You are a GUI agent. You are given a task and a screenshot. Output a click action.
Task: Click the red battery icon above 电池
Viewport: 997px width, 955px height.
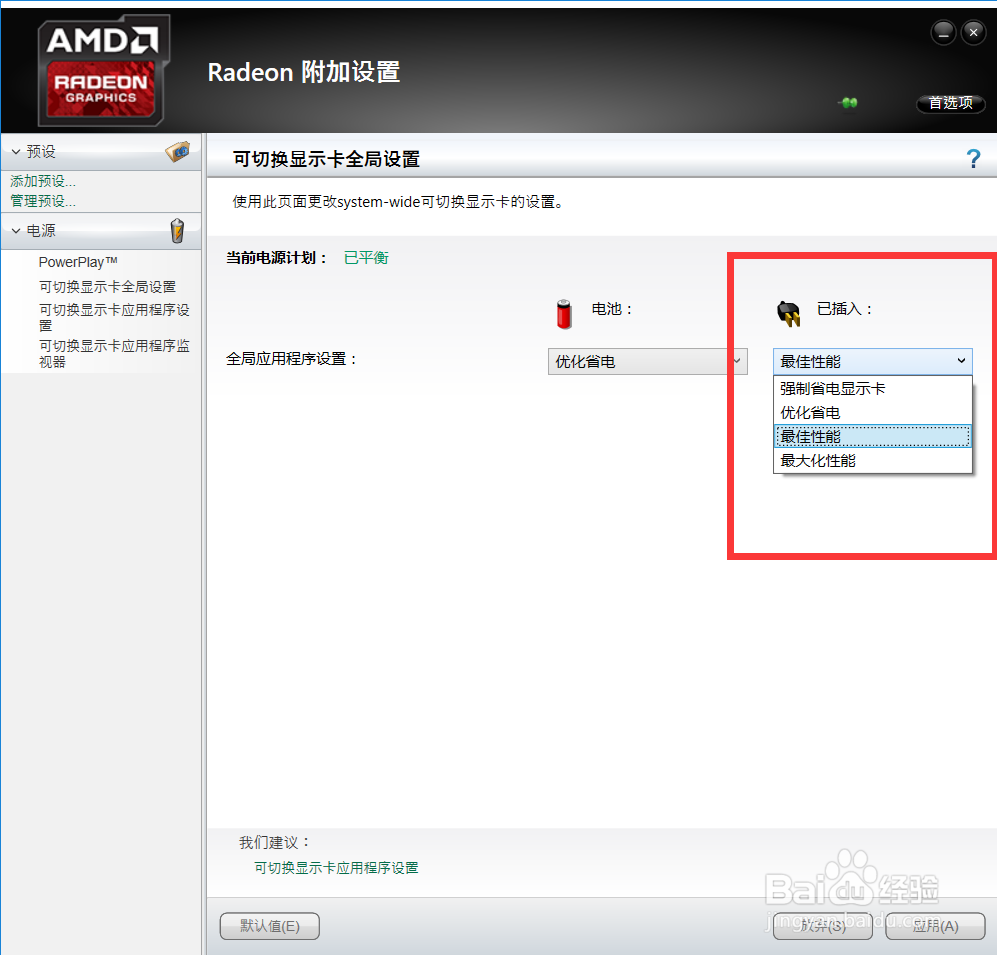click(563, 312)
